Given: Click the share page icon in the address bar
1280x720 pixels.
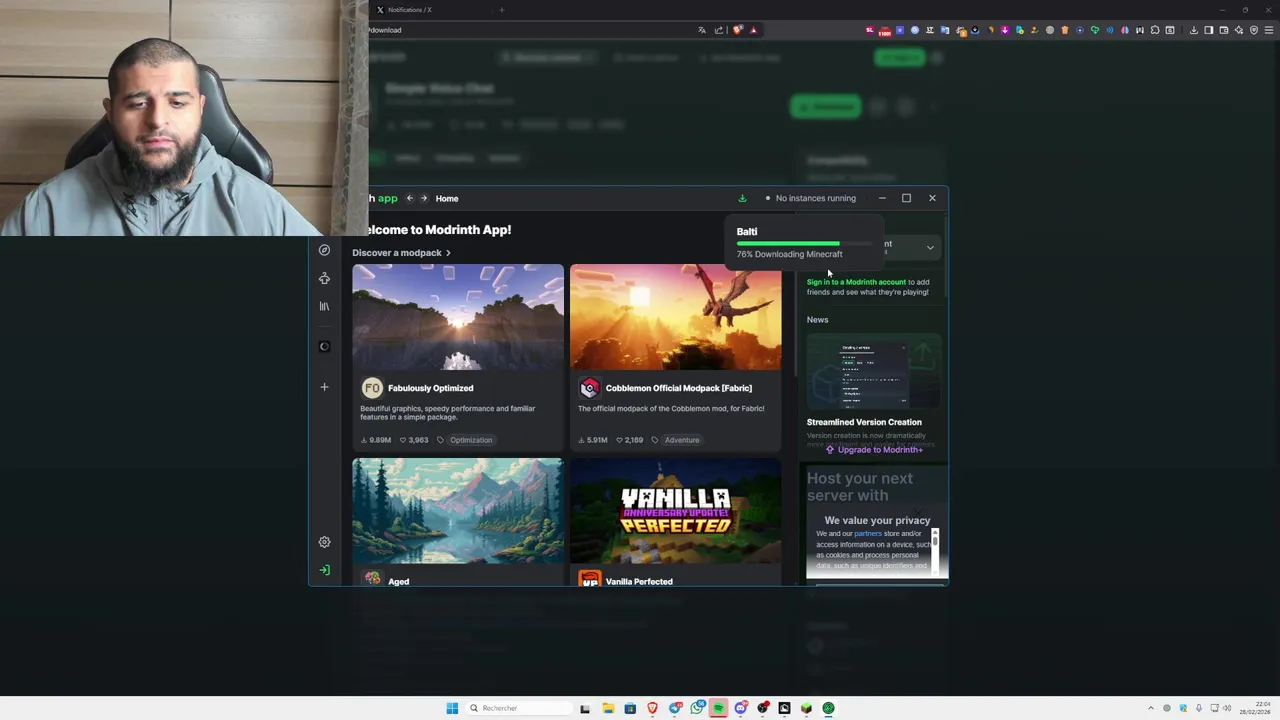Looking at the screenshot, I should pyautogui.click(x=719, y=30).
